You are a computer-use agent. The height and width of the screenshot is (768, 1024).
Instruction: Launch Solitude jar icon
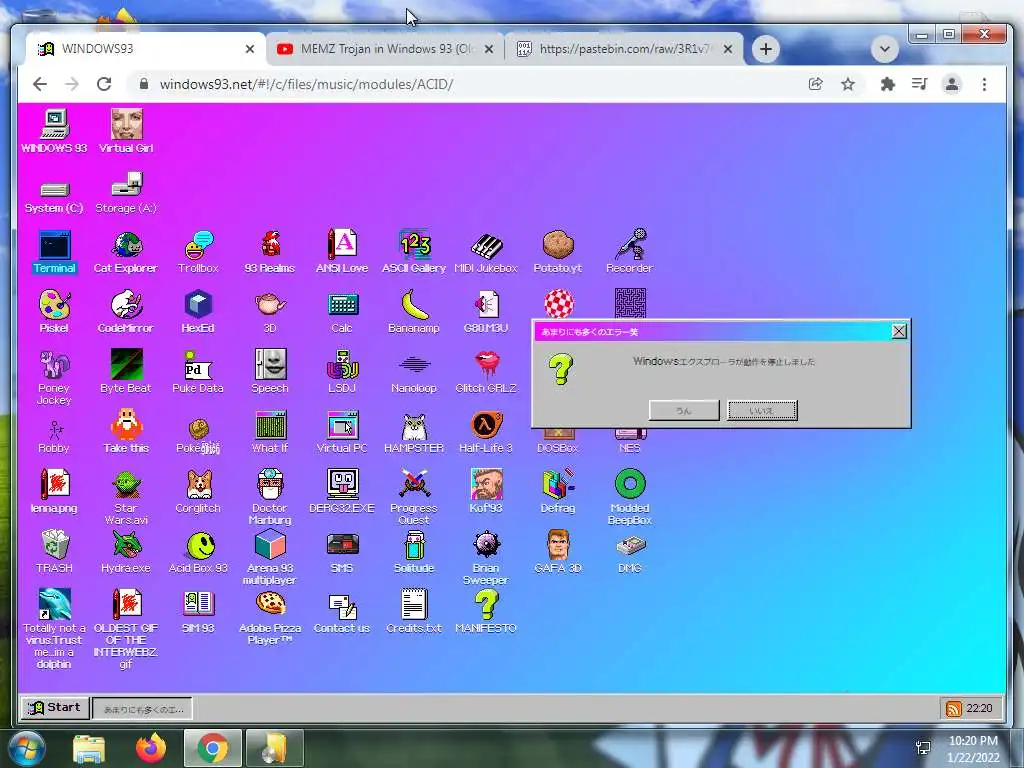(x=414, y=552)
